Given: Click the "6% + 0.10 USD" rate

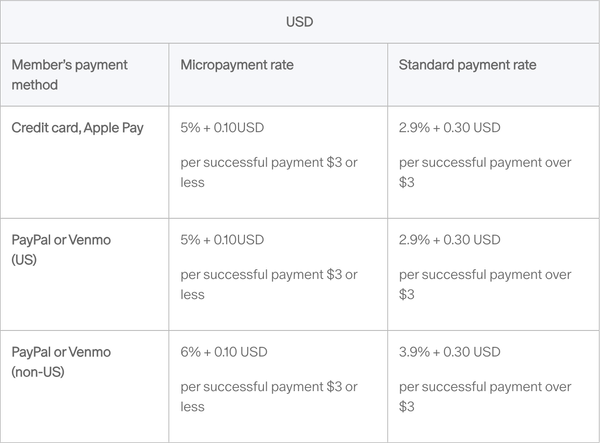Looking at the screenshot, I should coord(224,352).
